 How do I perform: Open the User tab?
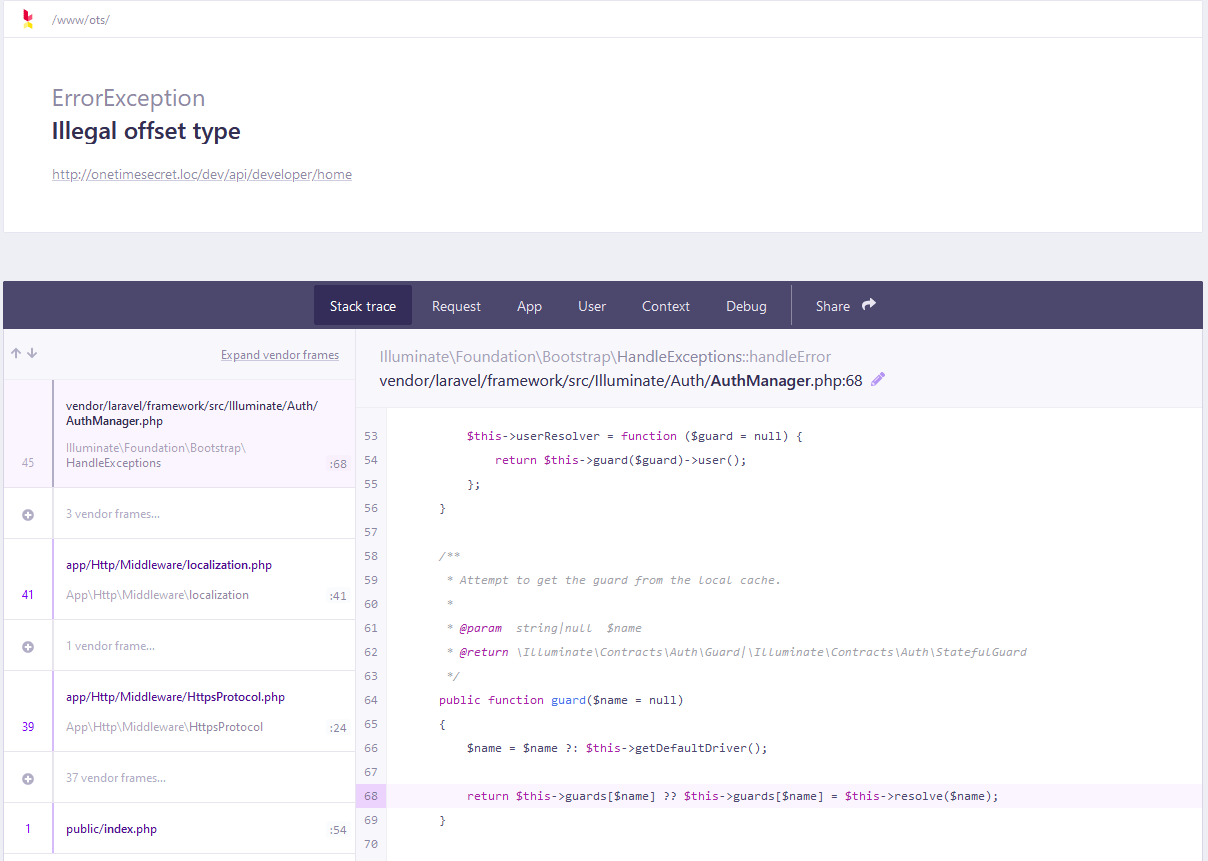click(592, 306)
